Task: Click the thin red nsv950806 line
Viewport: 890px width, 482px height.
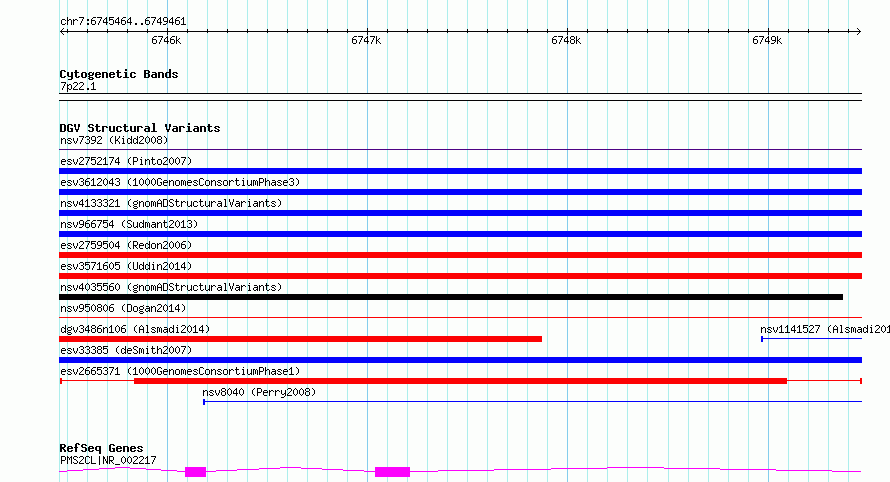Action: pos(460,318)
